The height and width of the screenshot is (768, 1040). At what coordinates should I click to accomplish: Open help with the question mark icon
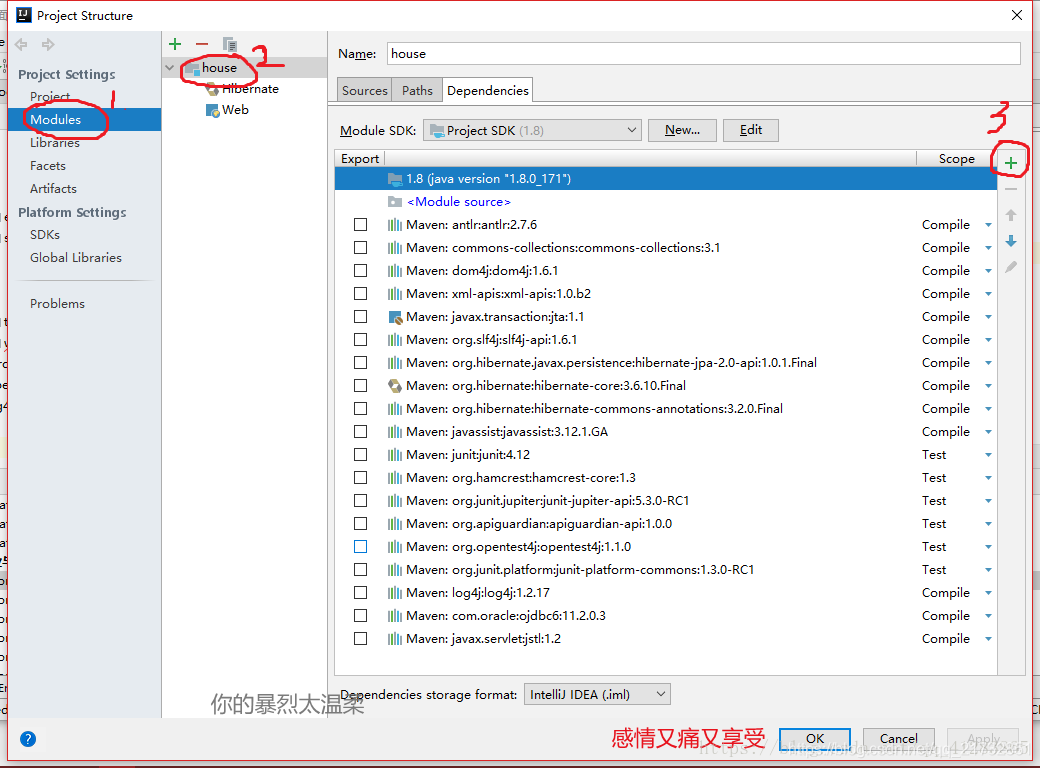click(28, 739)
